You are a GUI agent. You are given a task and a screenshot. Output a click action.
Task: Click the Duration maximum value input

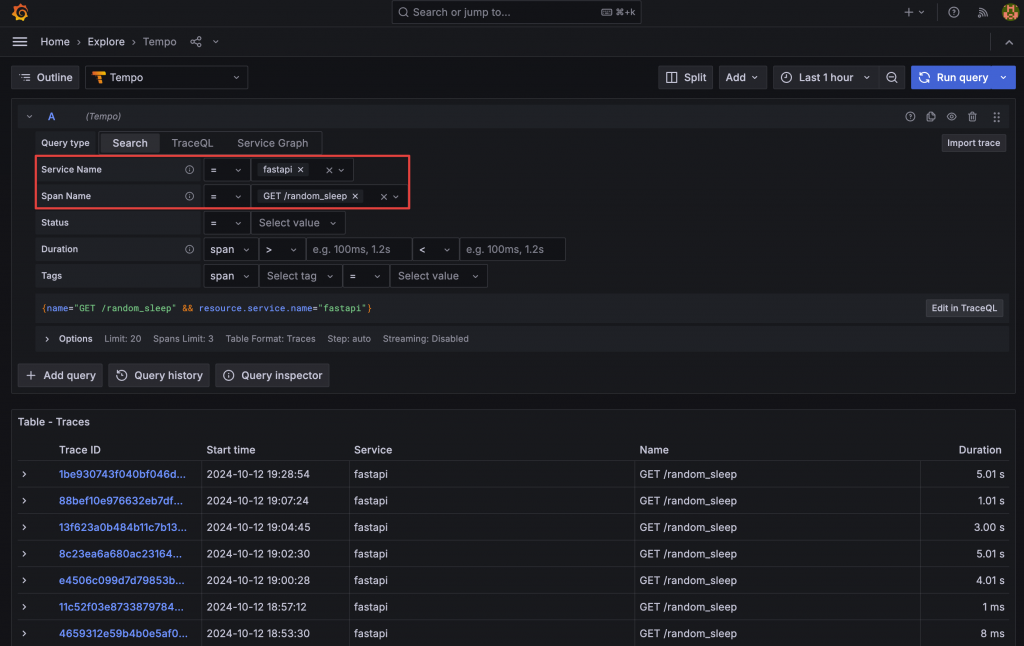pyautogui.click(x=512, y=250)
